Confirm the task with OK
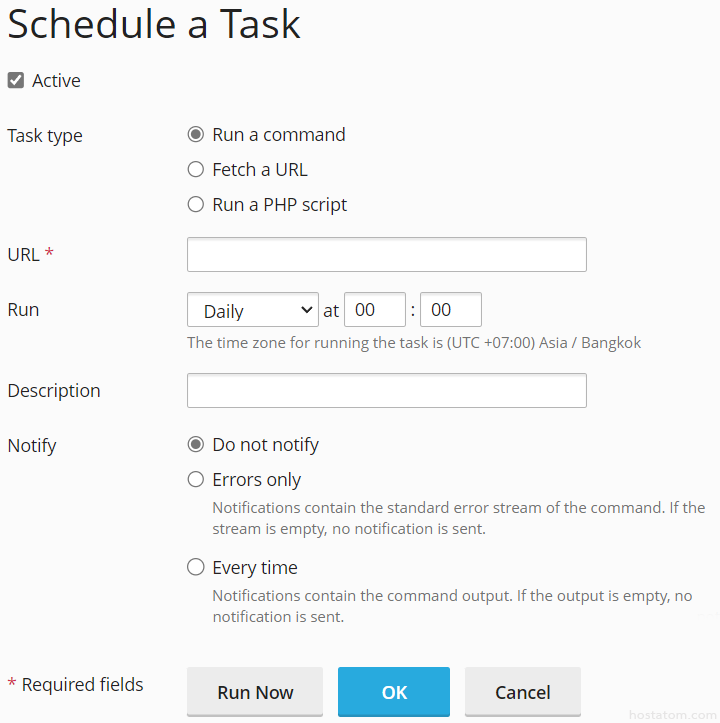Image resolution: width=720 pixels, height=723 pixels. click(394, 692)
